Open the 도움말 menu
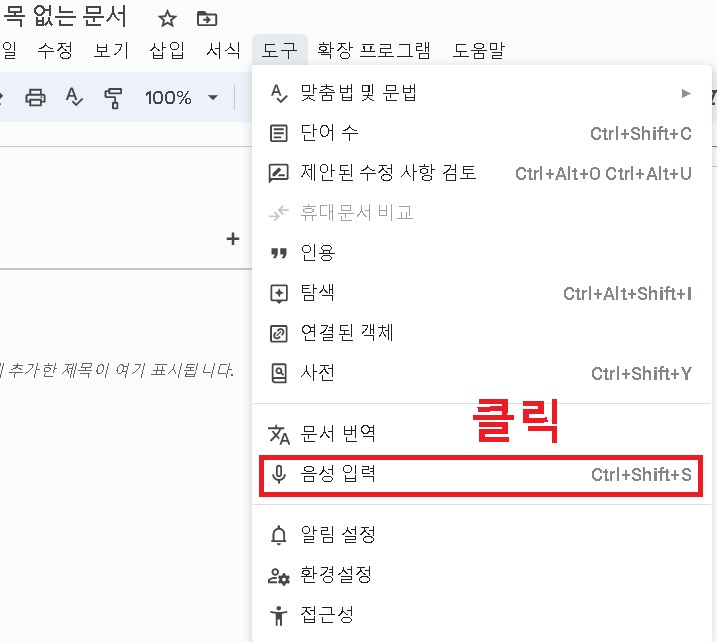This screenshot has height=642, width=720. (x=478, y=50)
